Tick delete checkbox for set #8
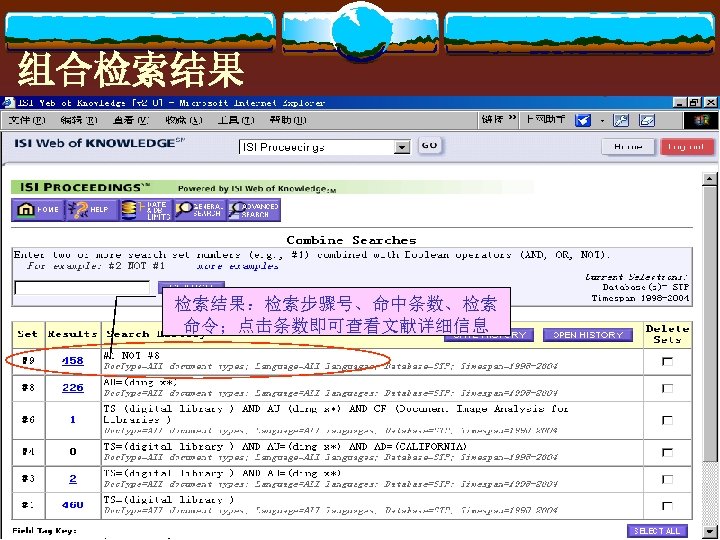720x540 pixels. click(667, 388)
